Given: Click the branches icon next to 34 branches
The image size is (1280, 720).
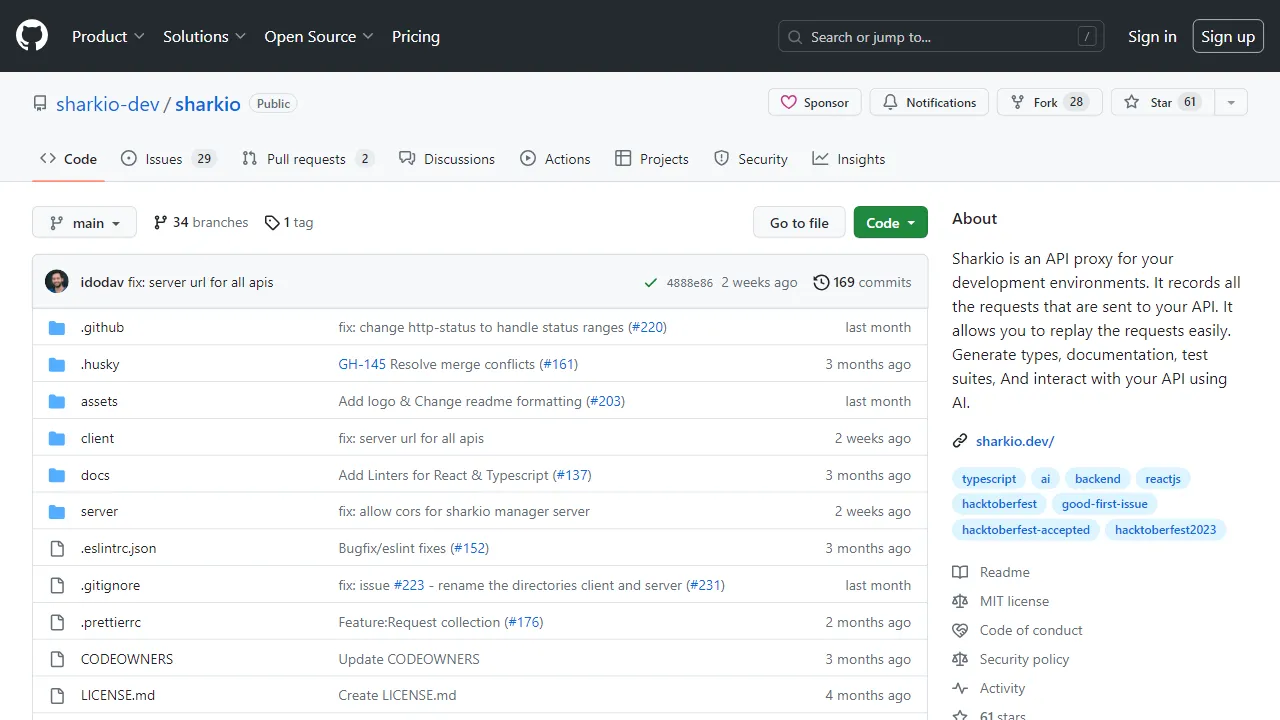Looking at the screenshot, I should (160, 222).
